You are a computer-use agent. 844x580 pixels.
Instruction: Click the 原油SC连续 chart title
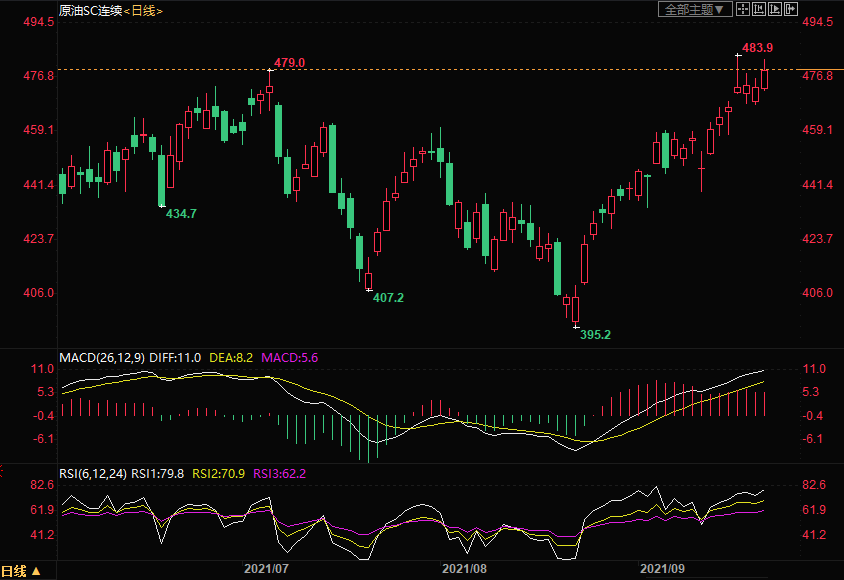click(88, 10)
